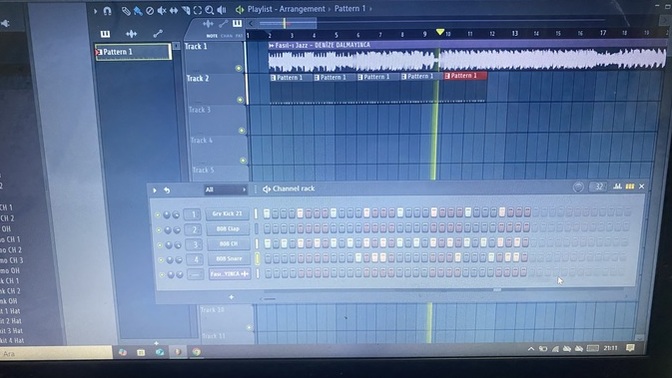Mute Track 1 with its green LED

(239, 68)
